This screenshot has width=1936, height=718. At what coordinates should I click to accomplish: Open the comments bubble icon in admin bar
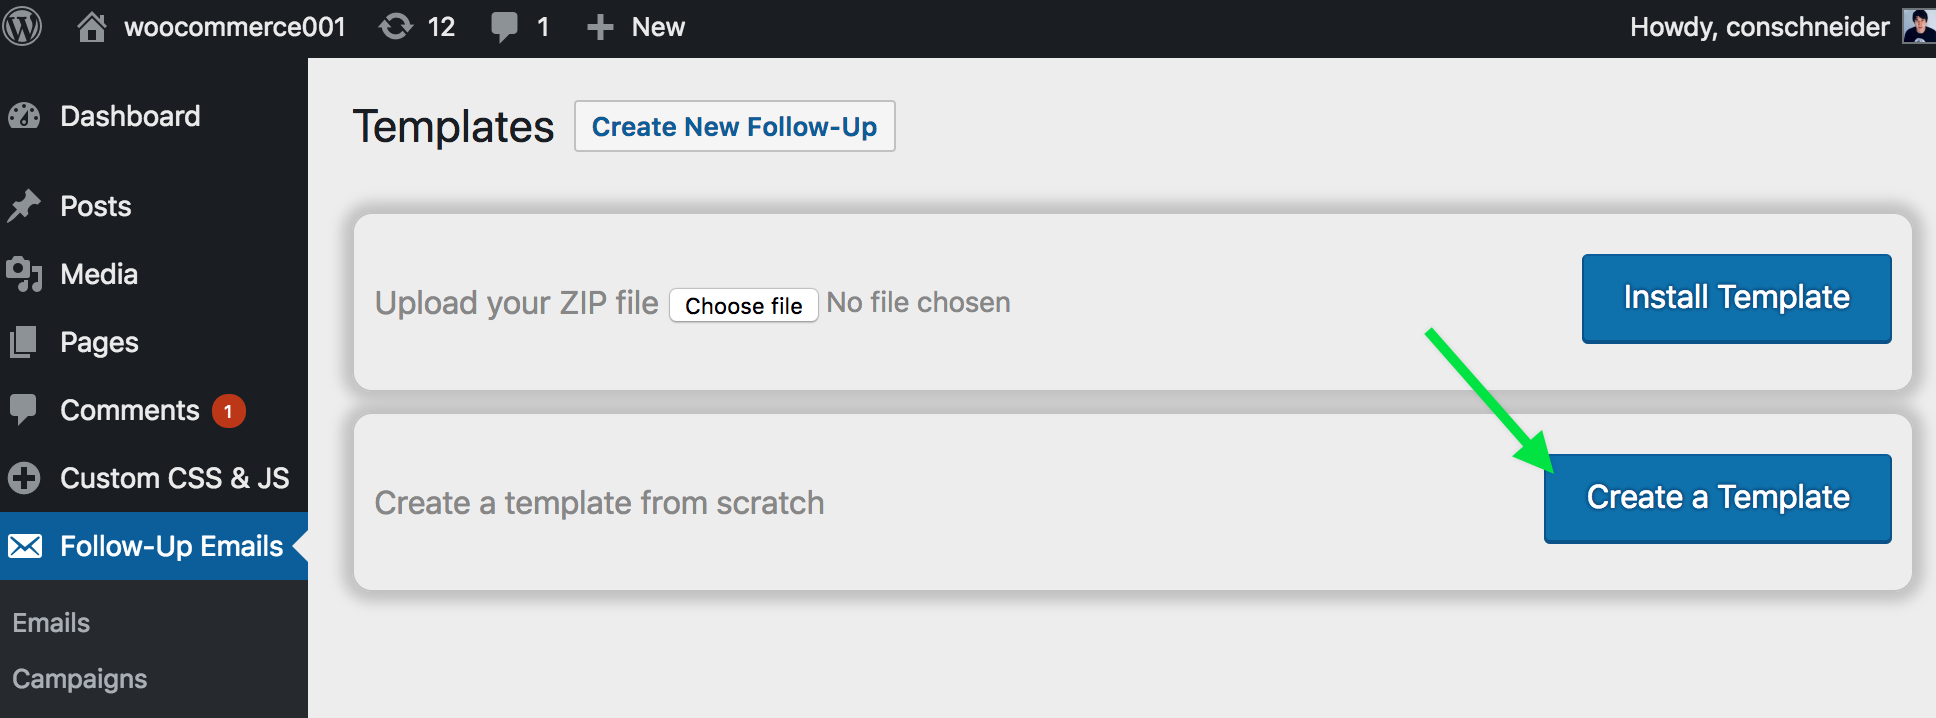(505, 27)
